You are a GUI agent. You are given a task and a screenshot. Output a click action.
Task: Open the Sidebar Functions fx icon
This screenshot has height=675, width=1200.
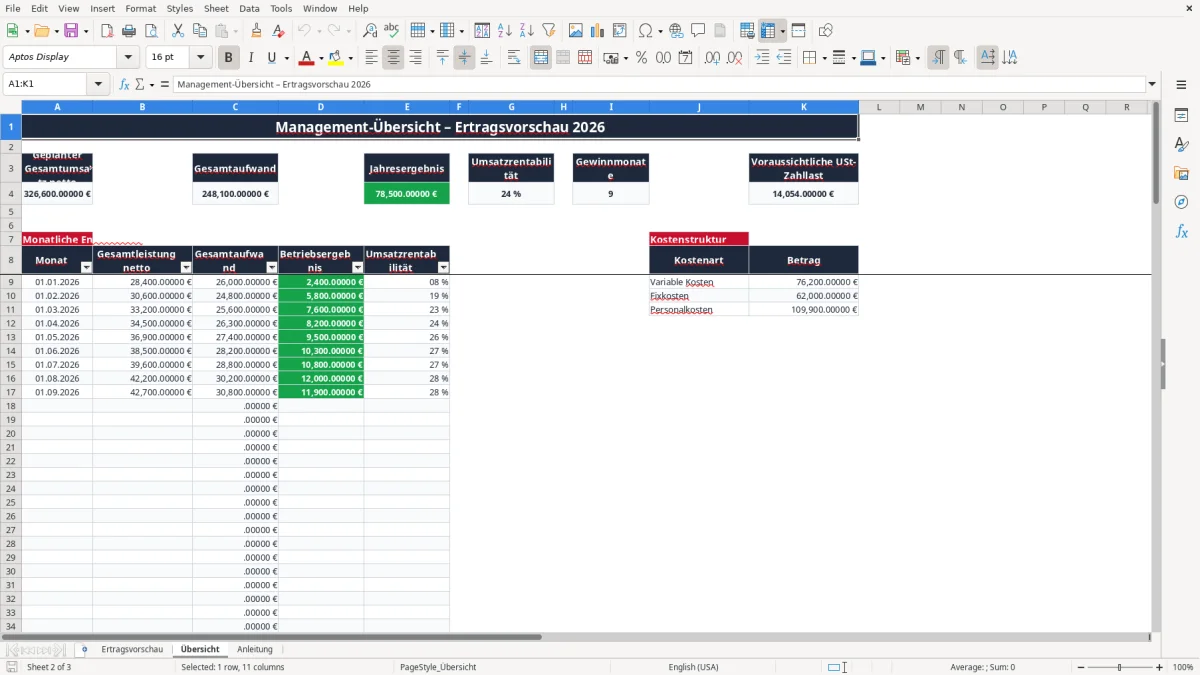(x=1181, y=232)
